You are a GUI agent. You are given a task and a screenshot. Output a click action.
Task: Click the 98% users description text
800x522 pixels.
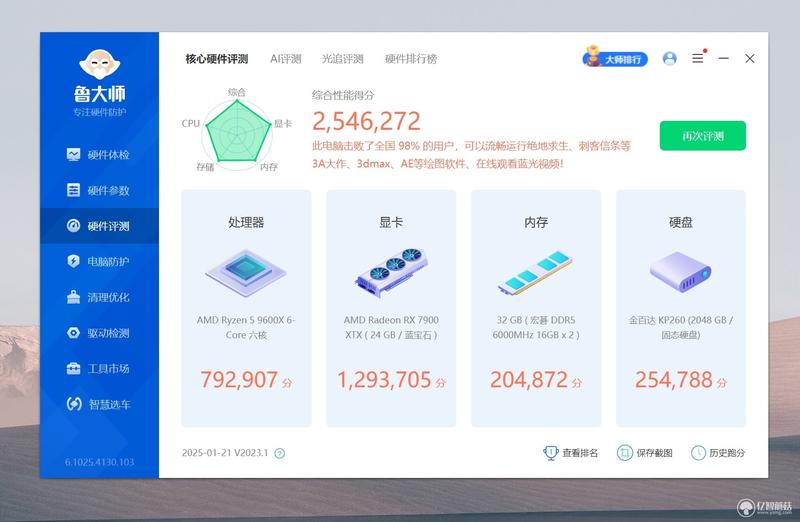(x=471, y=155)
